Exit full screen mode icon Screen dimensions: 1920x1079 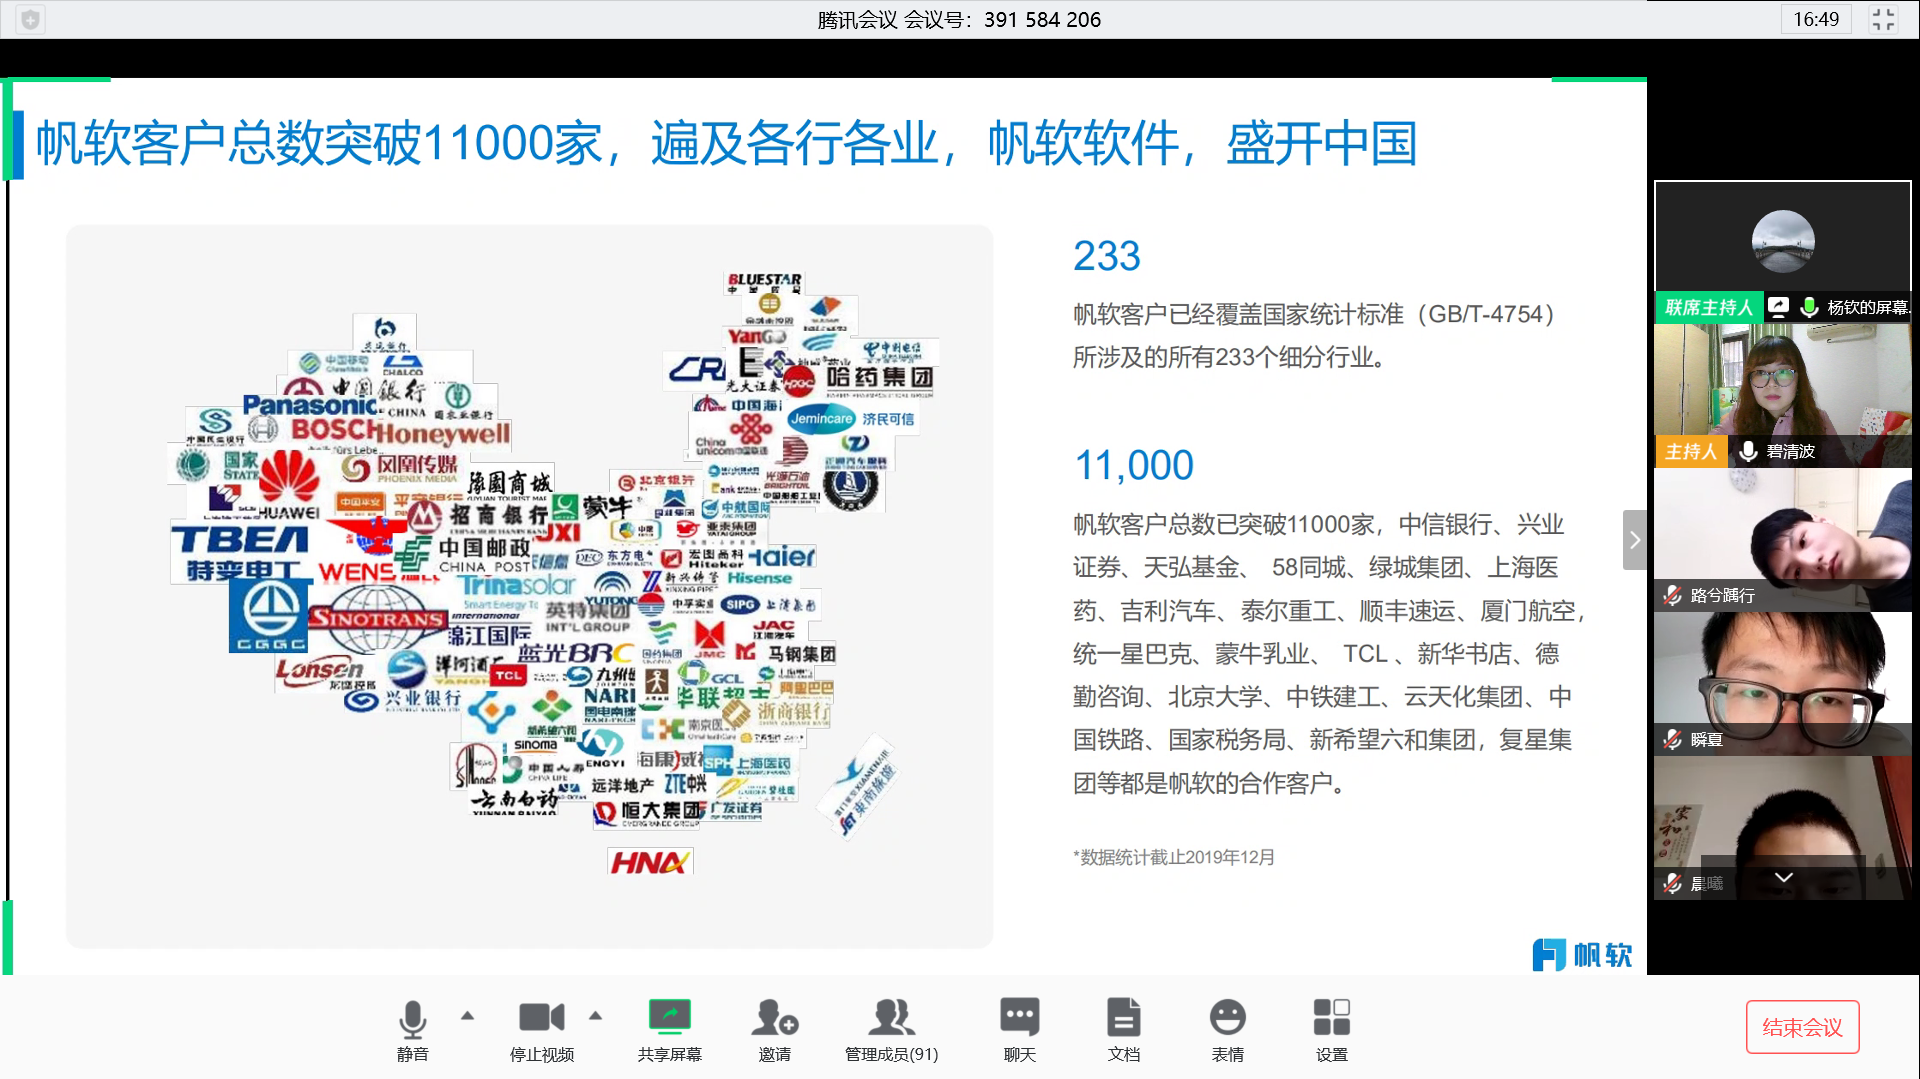click(1883, 19)
